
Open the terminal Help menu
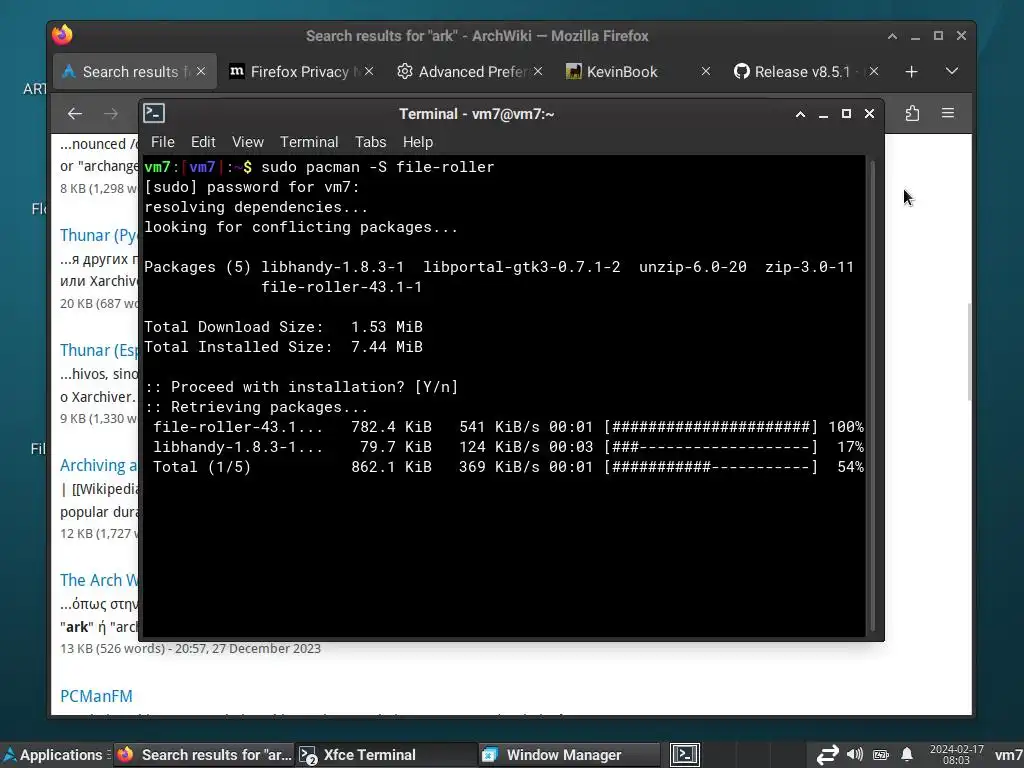tap(418, 142)
